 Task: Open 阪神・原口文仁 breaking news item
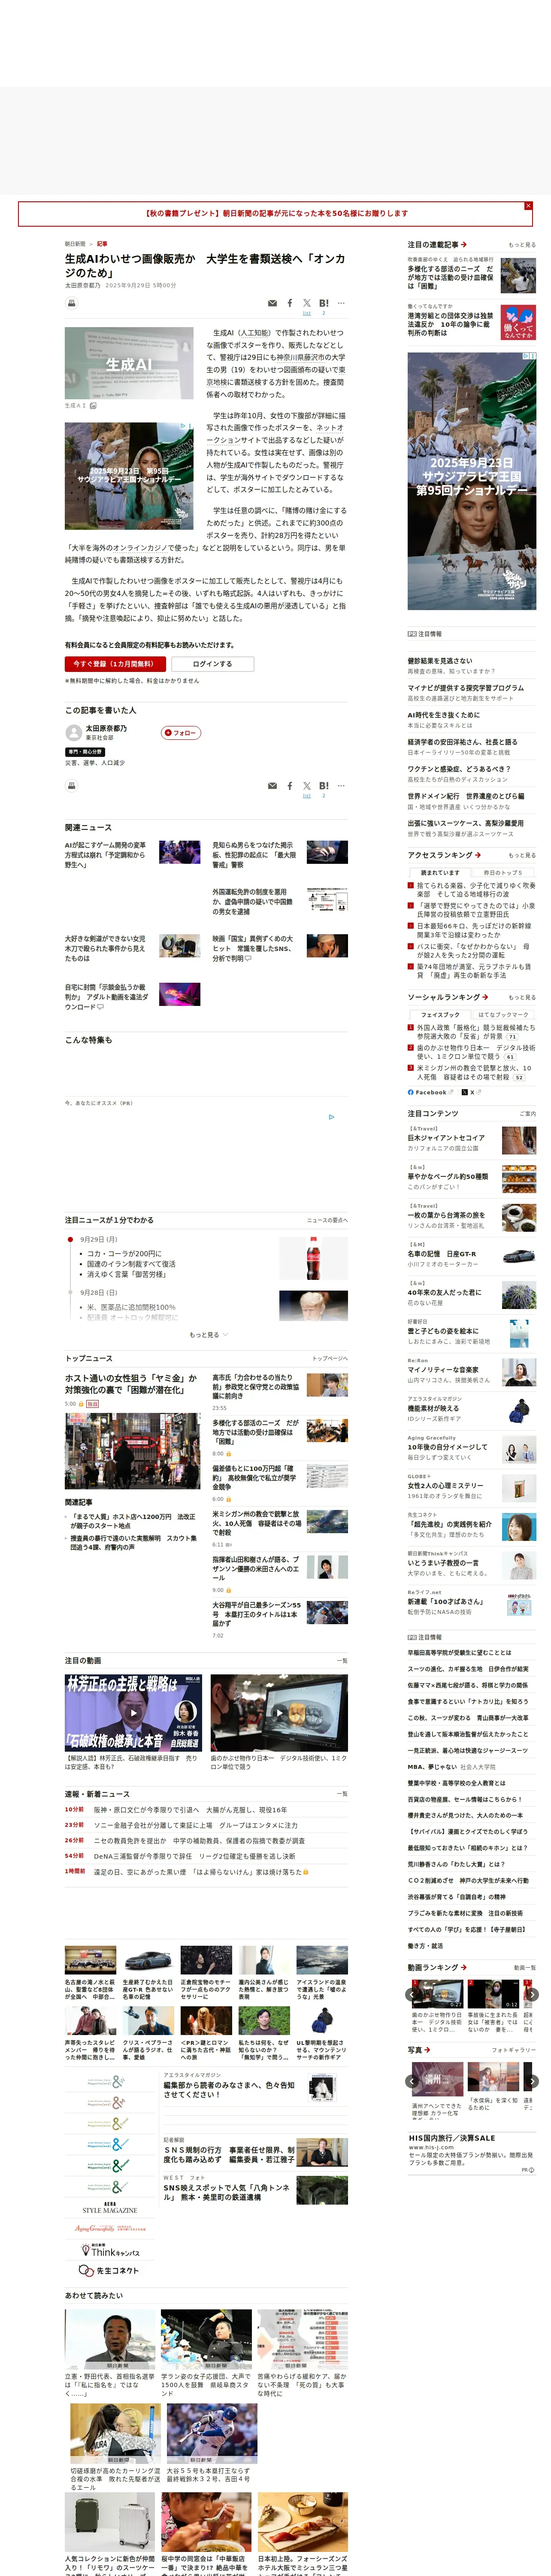(190, 1810)
